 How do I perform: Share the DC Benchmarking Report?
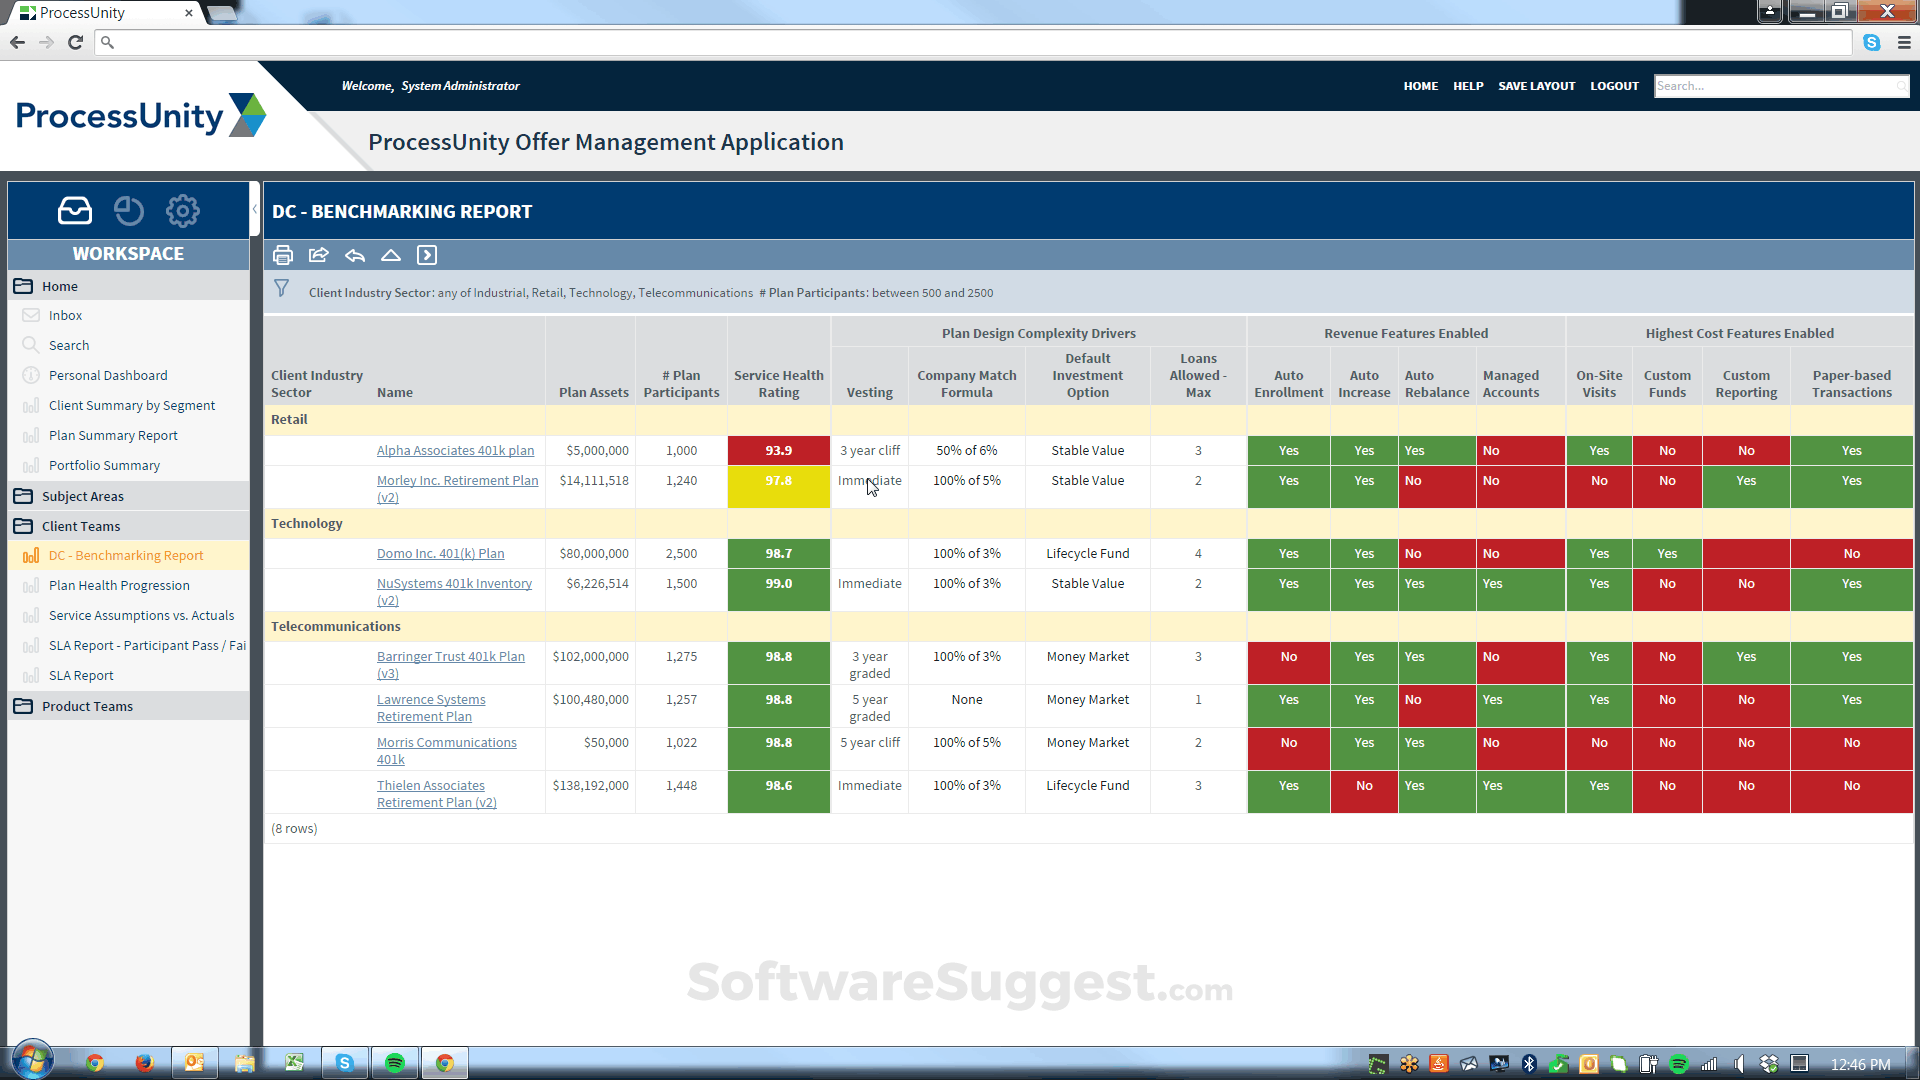pyautogui.click(x=318, y=255)
